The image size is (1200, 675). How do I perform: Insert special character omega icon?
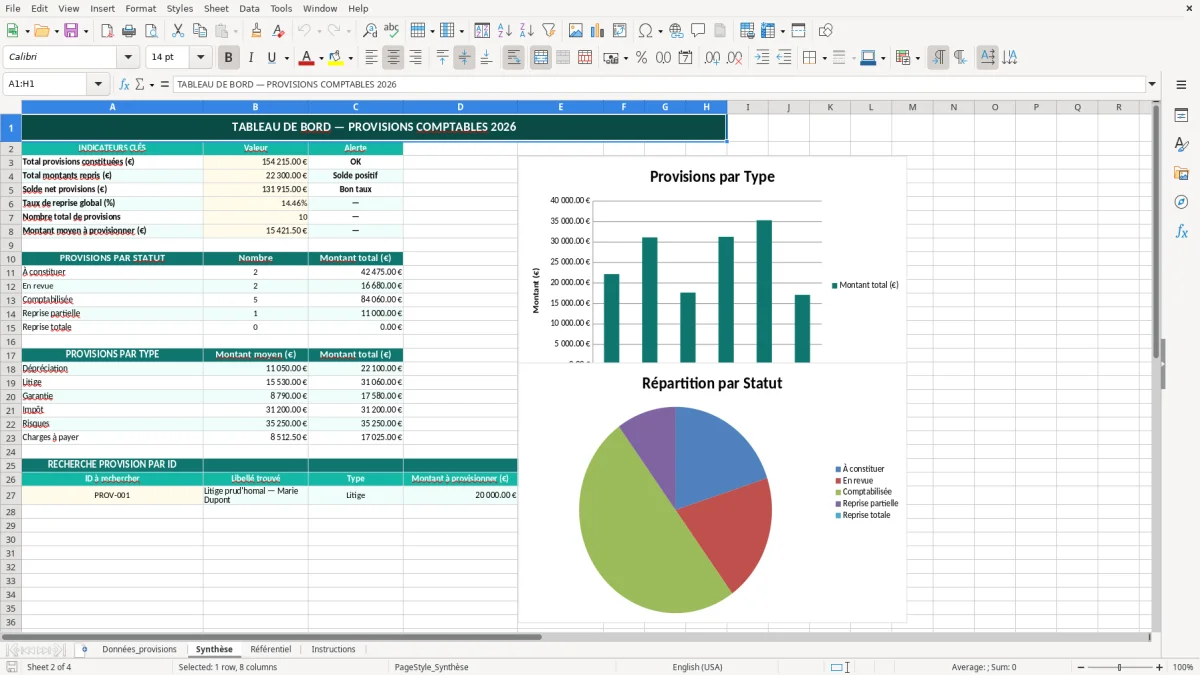(x=645, y=31)
